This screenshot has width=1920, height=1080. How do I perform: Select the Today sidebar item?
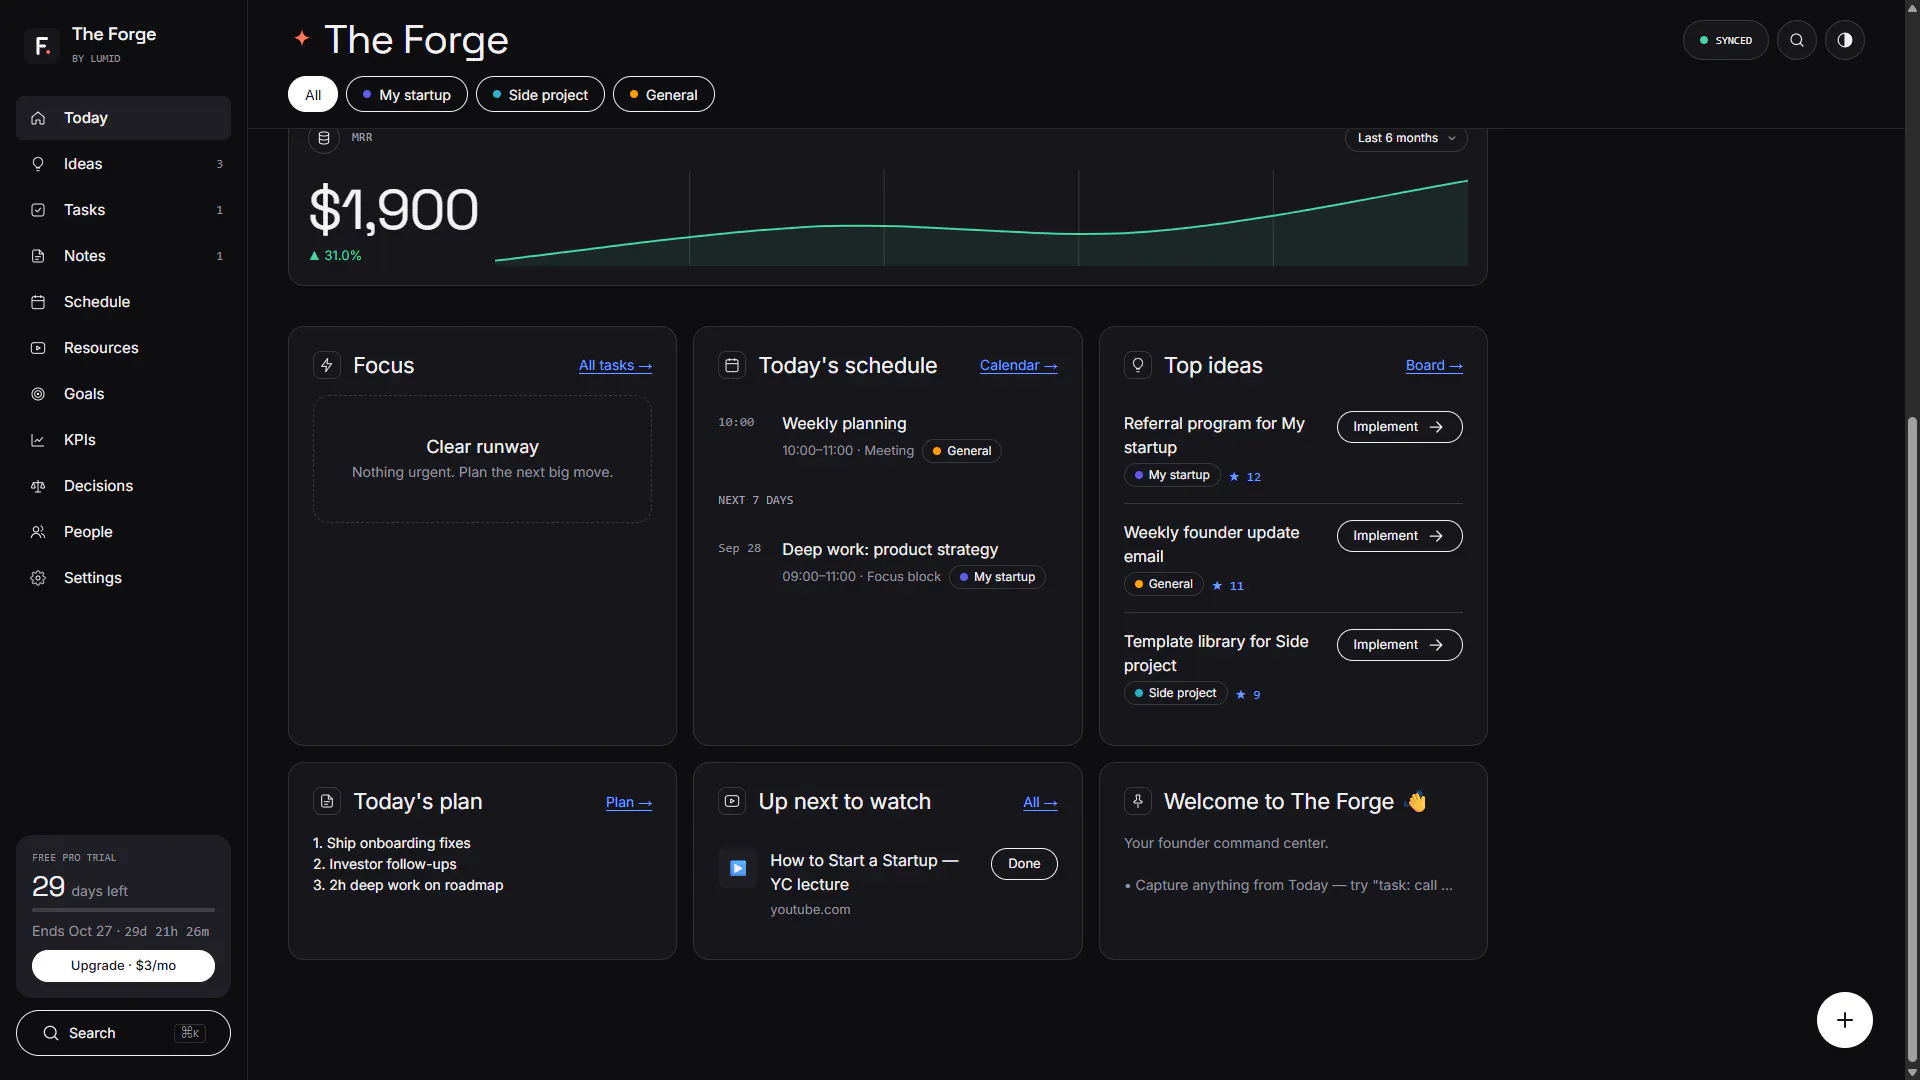pyautogui.click(x=123, y=118)
